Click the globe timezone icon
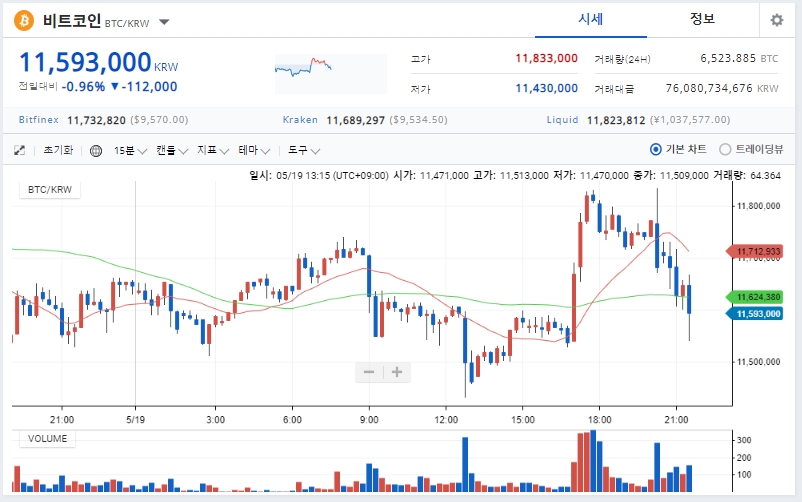The width and height of the screenshot is (802, 502). point(96,151)
